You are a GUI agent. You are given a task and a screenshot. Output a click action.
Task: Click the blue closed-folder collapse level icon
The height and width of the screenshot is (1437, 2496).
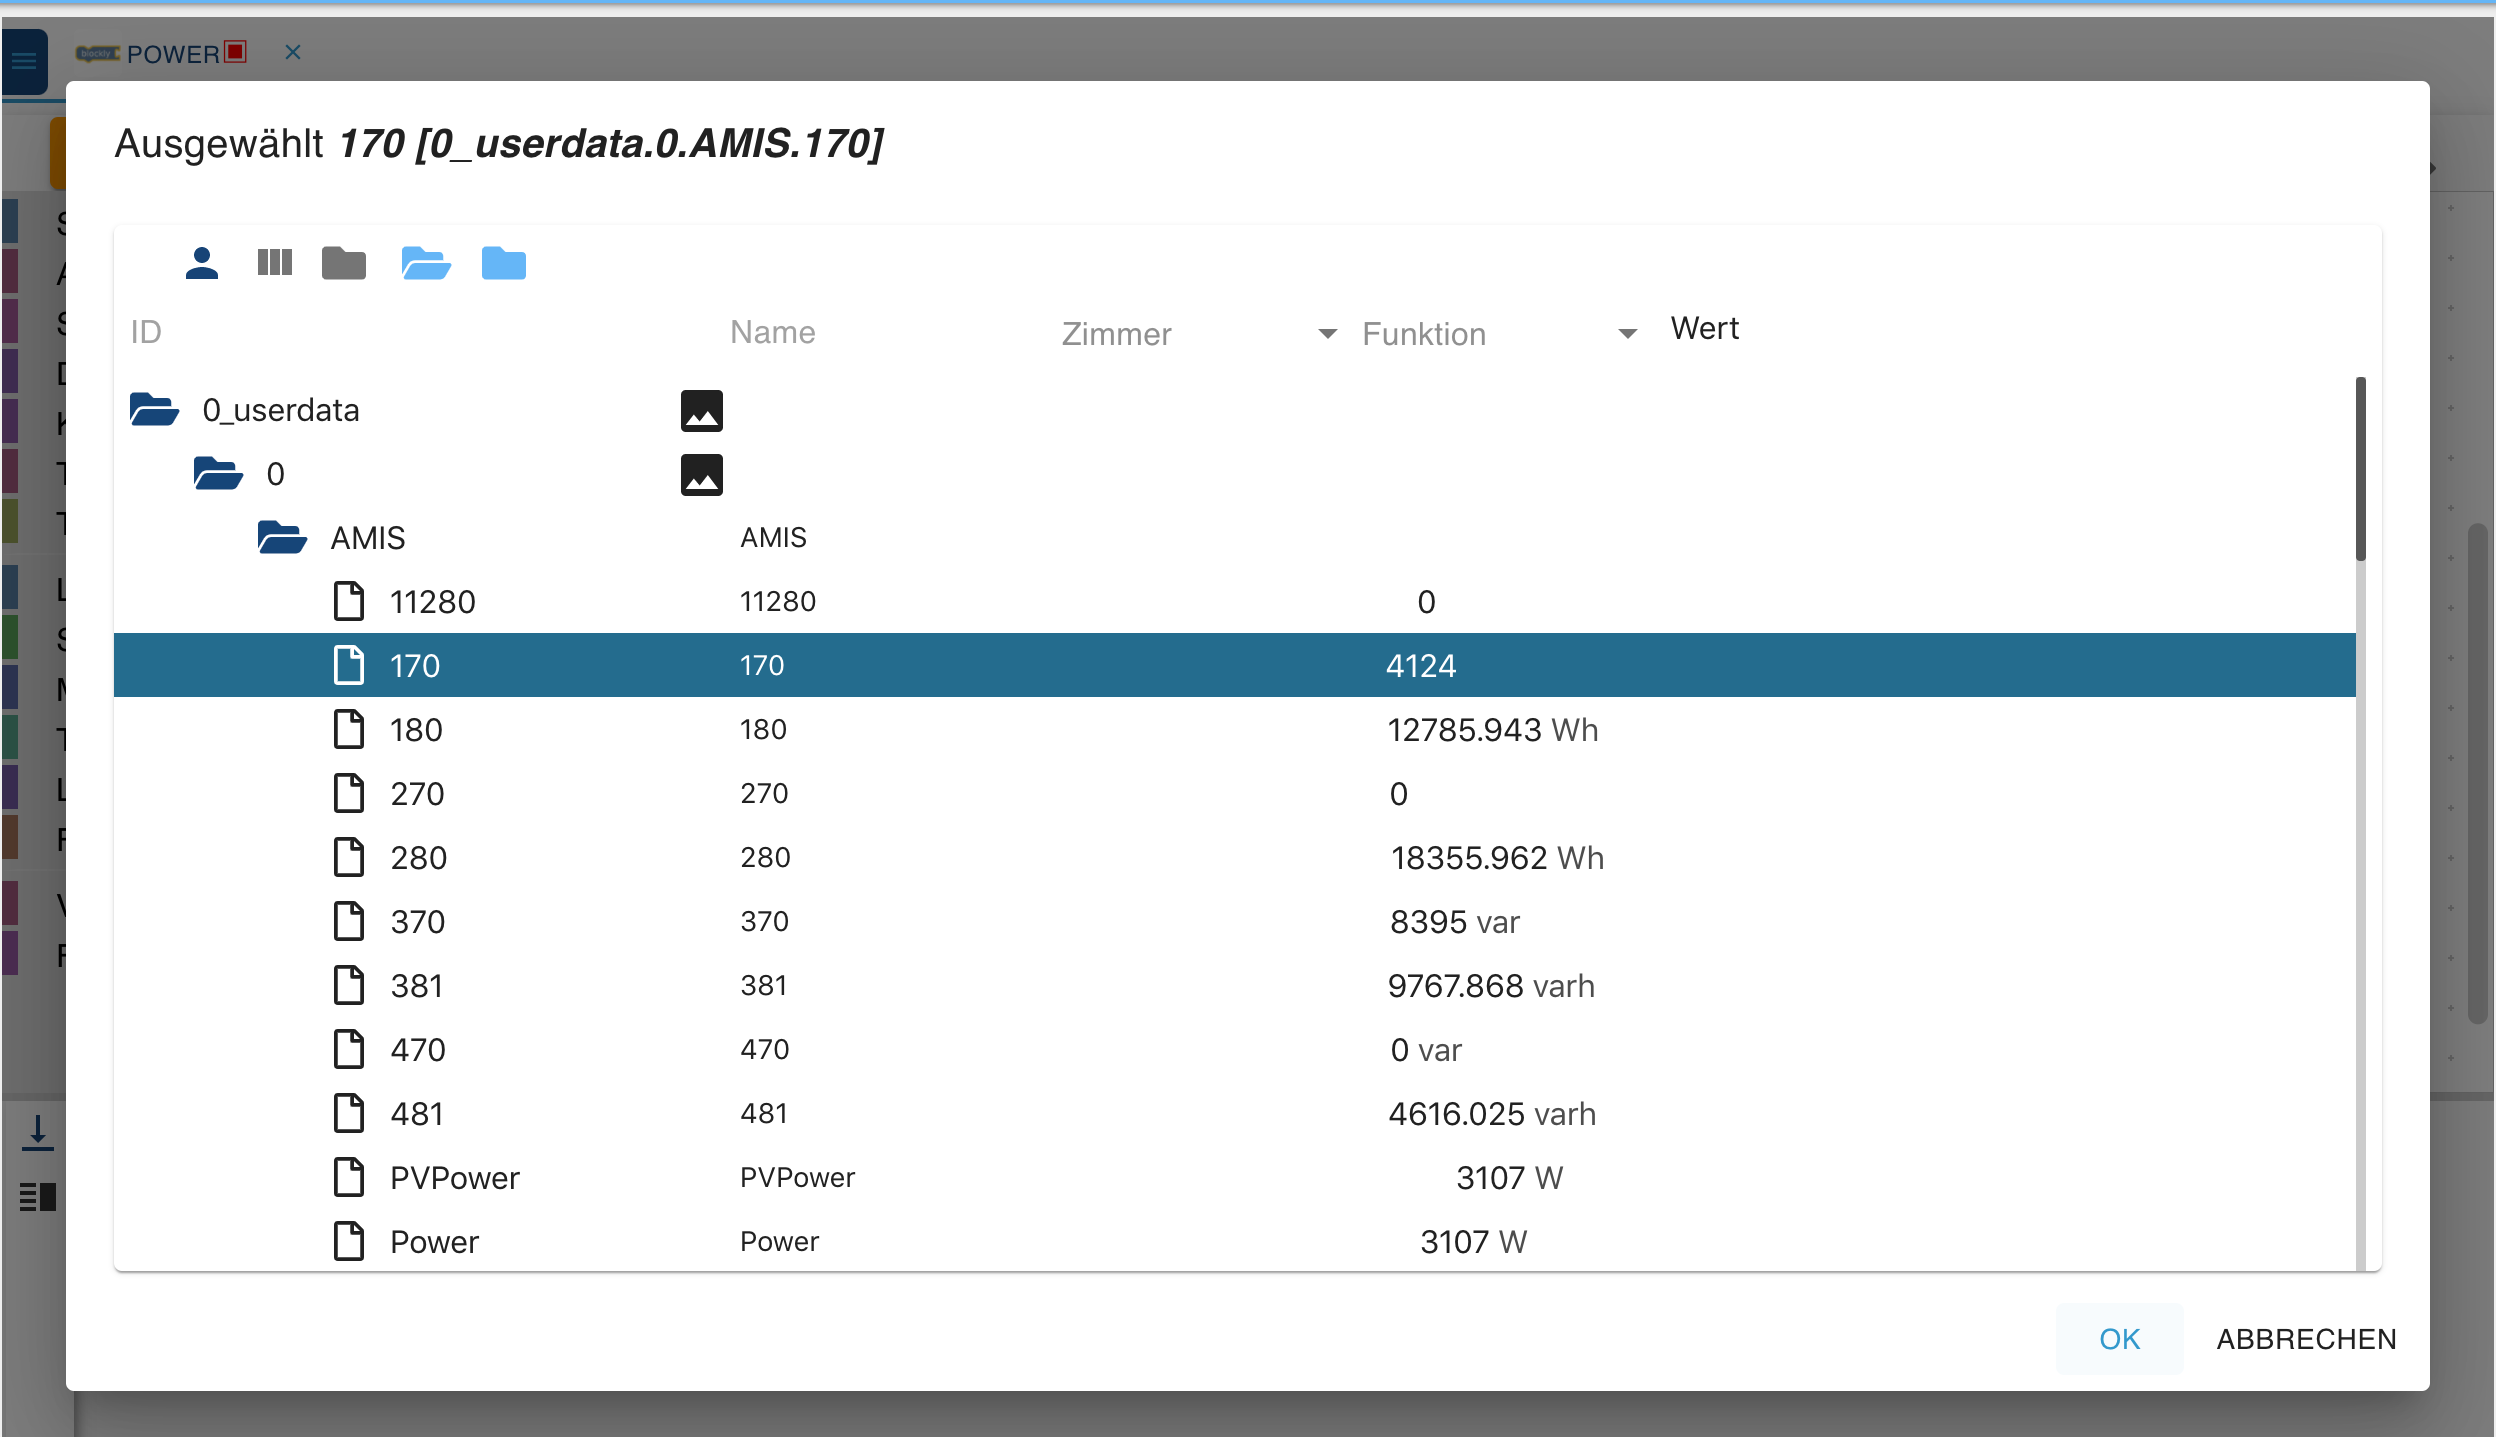[x=503, y=264]
